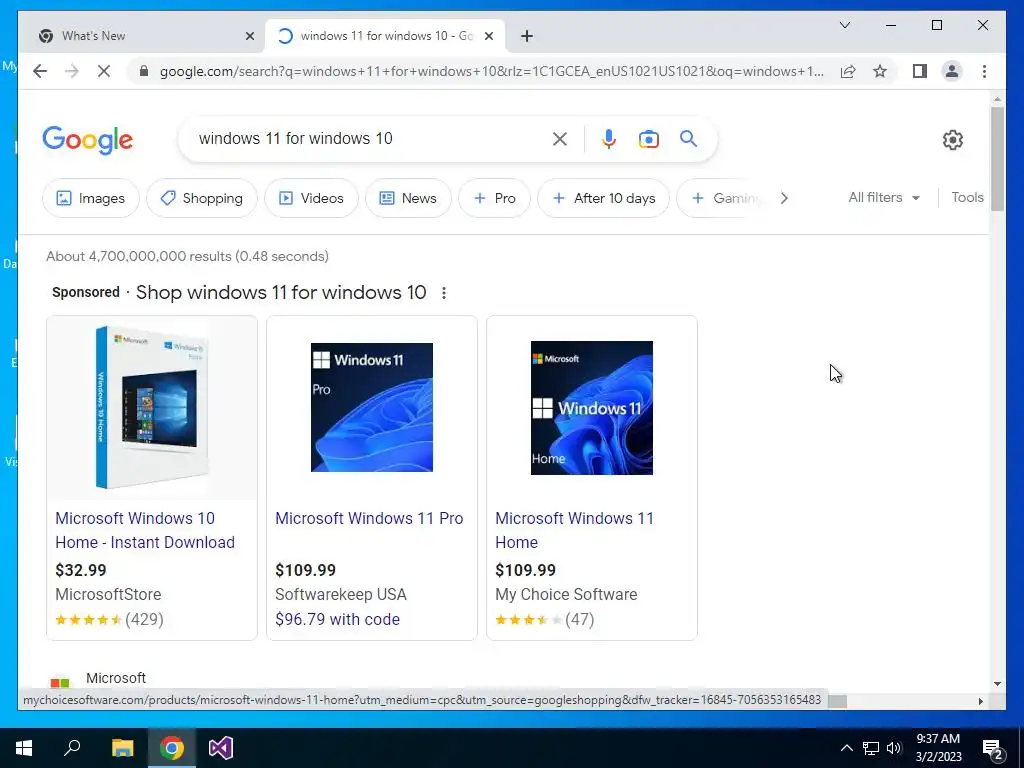Click the $32.99 price
Viewport: 1024px width, 768px height.
(x=80, y=570)
